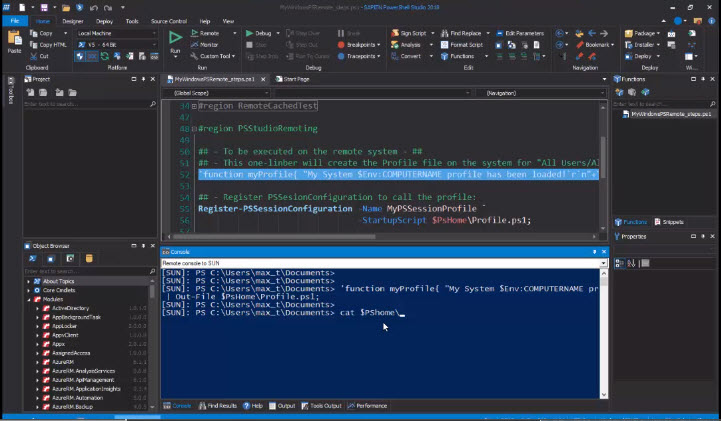Click the database icon in Object Browser
Viewport: 721px width, 421px height.
[89, 259]
